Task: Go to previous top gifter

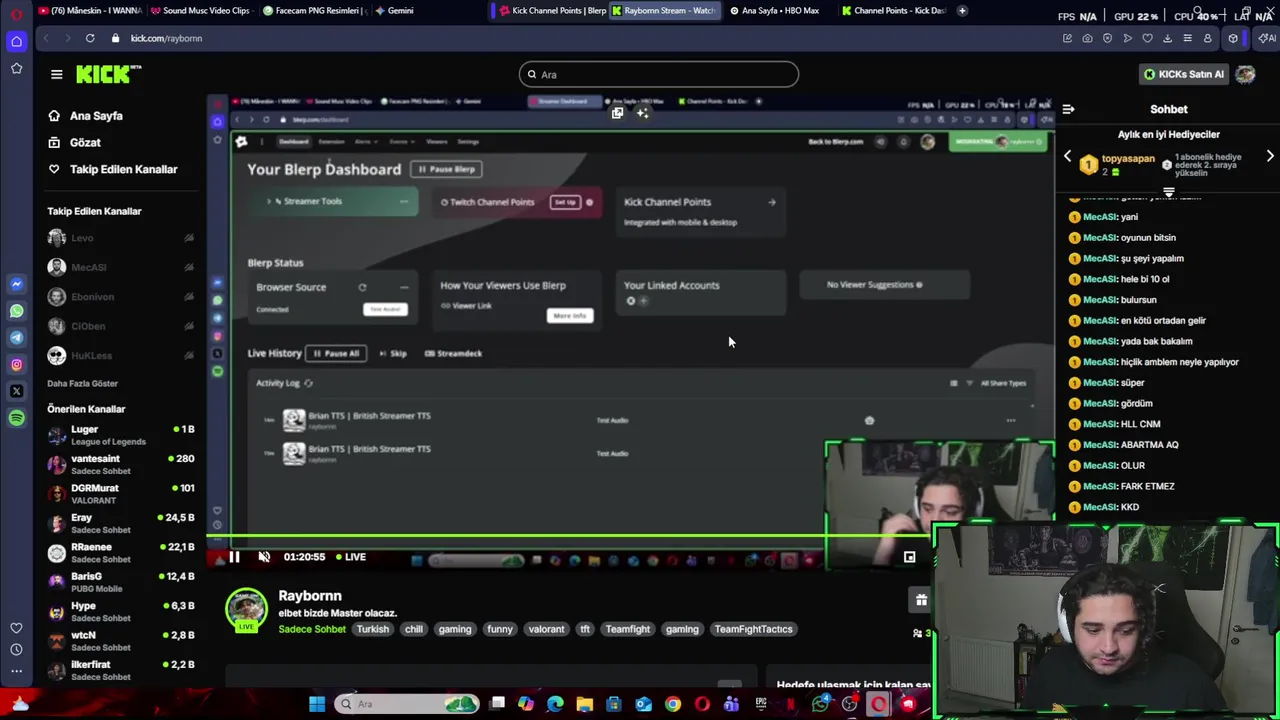Action: (1067, 157)
